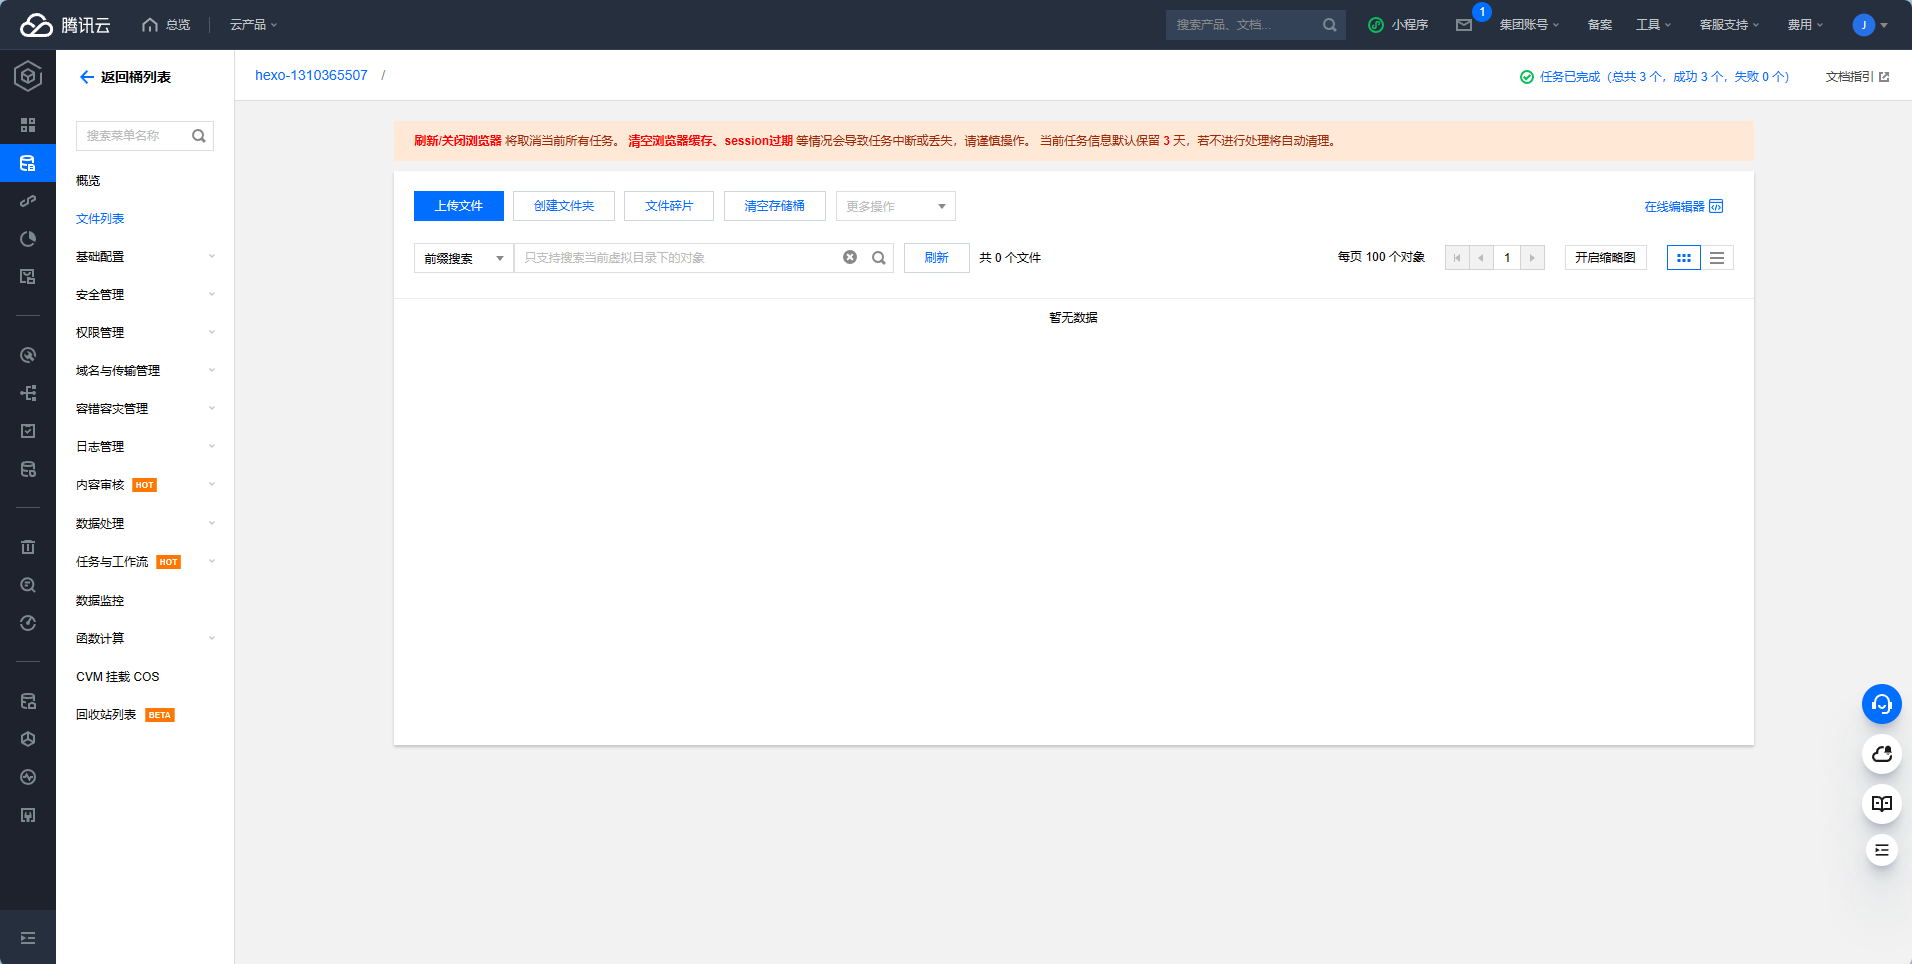This screenshot has height=964, width=1912.
Task: Select 概览 in the sidebar
Action: click(x=88, y=181)
